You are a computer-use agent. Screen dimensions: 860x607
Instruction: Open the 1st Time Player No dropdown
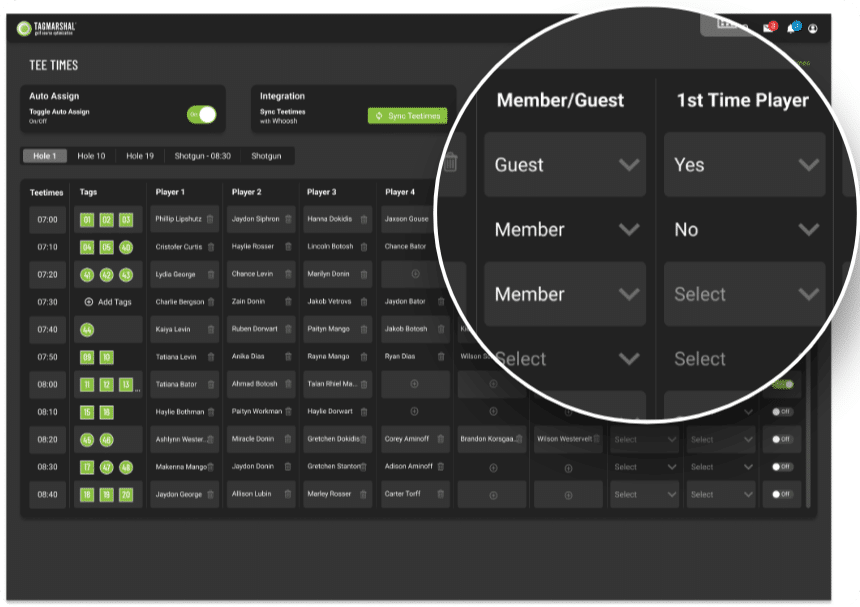click(x=744, y=230)
